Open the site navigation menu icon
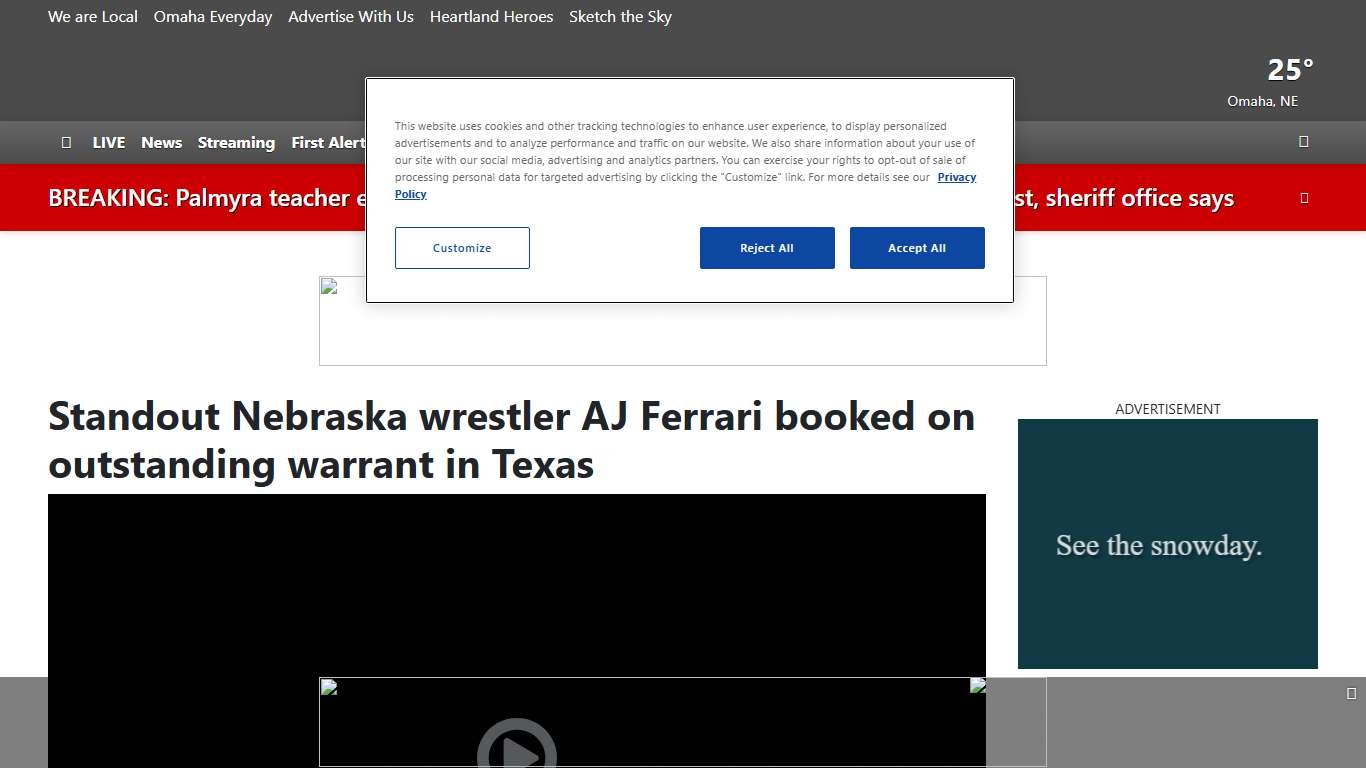This screenshot has height=768, width=1366. click(x=66, y=142)
